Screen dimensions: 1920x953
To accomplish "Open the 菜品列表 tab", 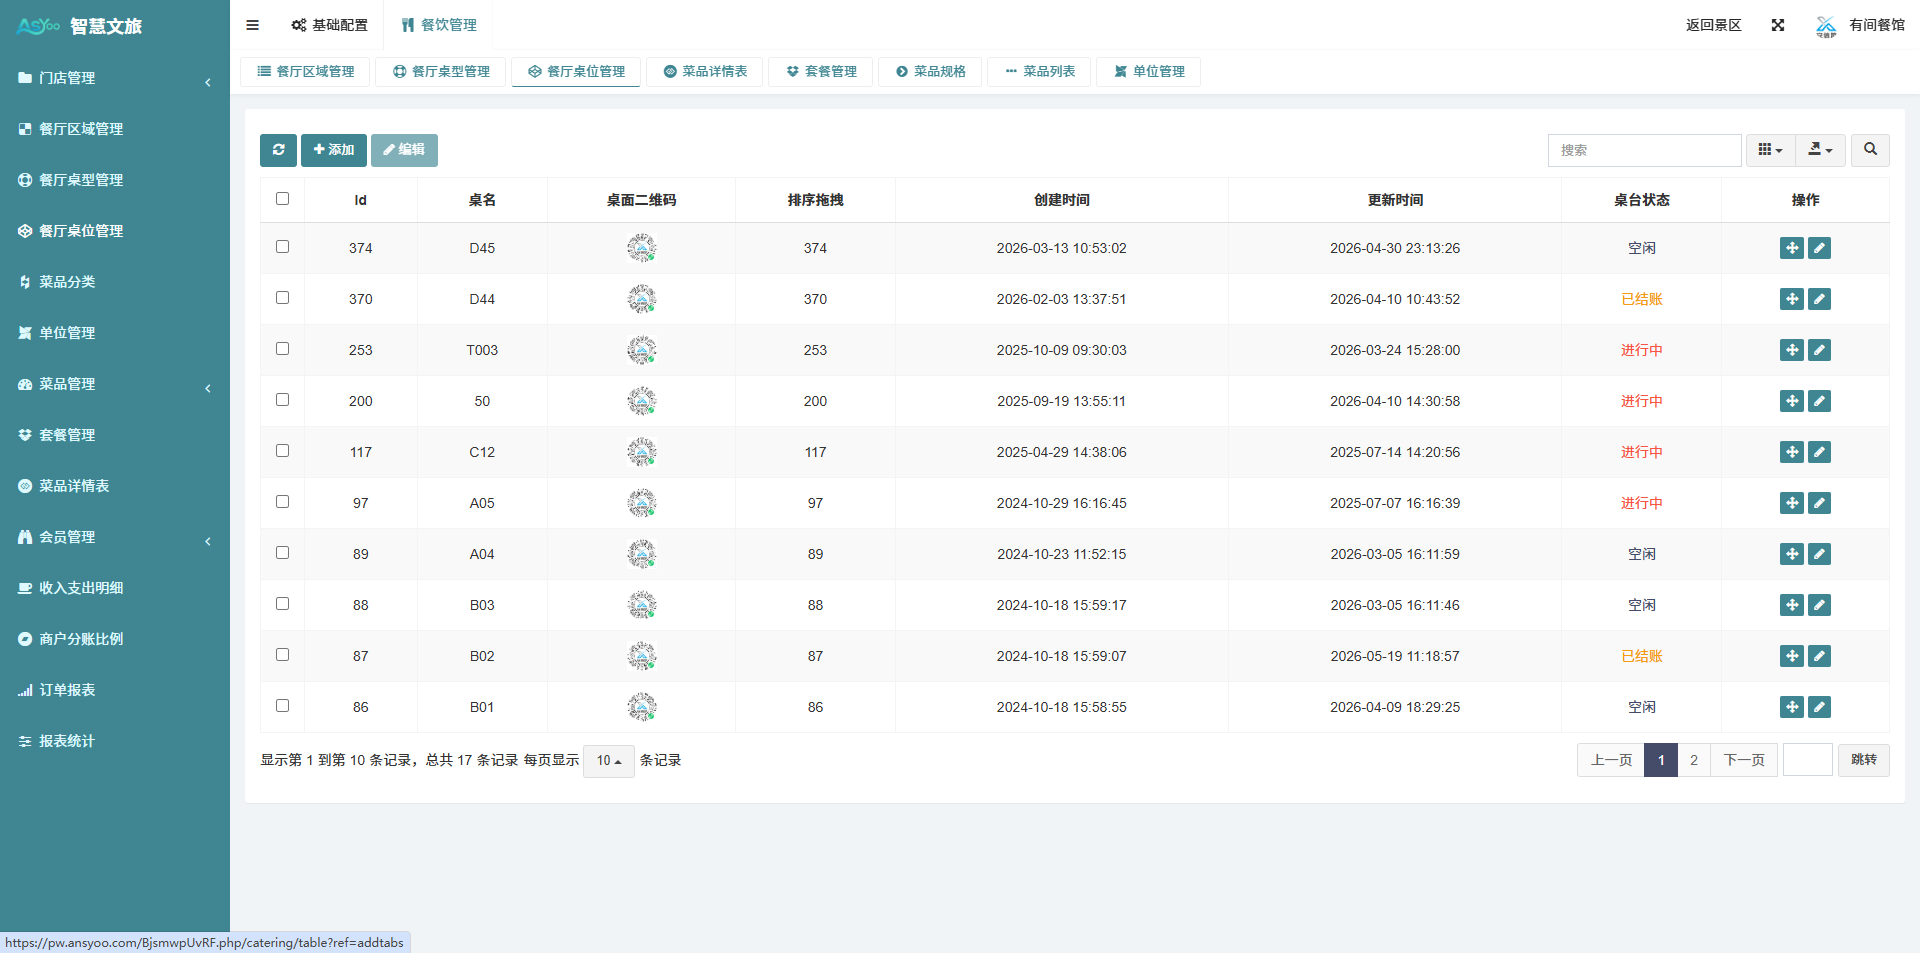I will (1040, 72).
